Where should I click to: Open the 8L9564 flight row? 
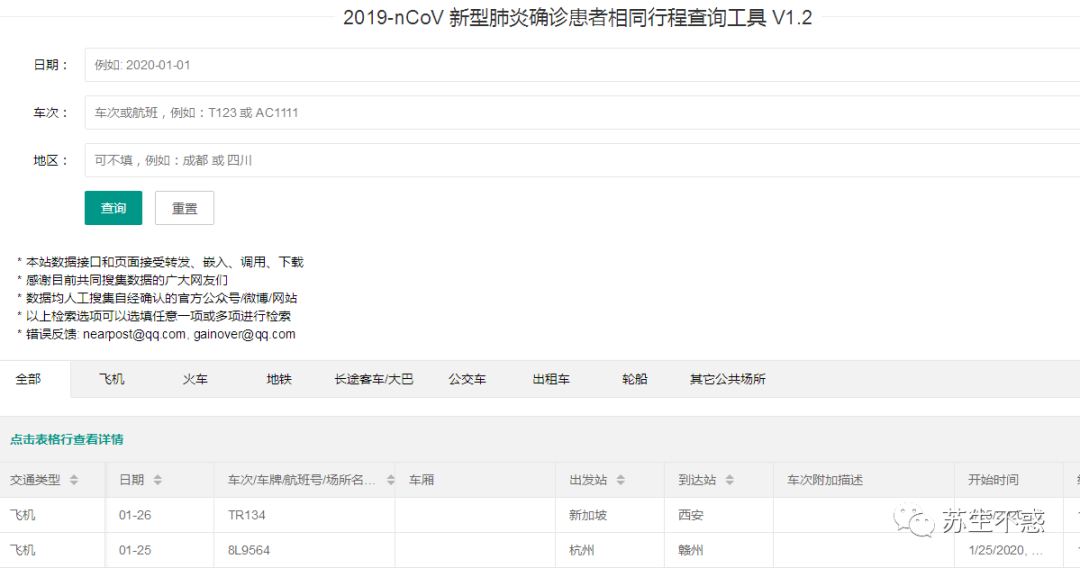click(540, 550)
